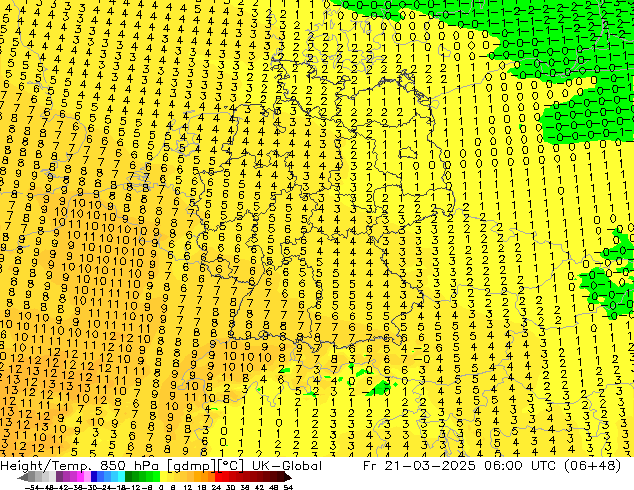Click the "06:00 UTC" time text
Viewport: 634px width, 490px height.
[522, 466]
